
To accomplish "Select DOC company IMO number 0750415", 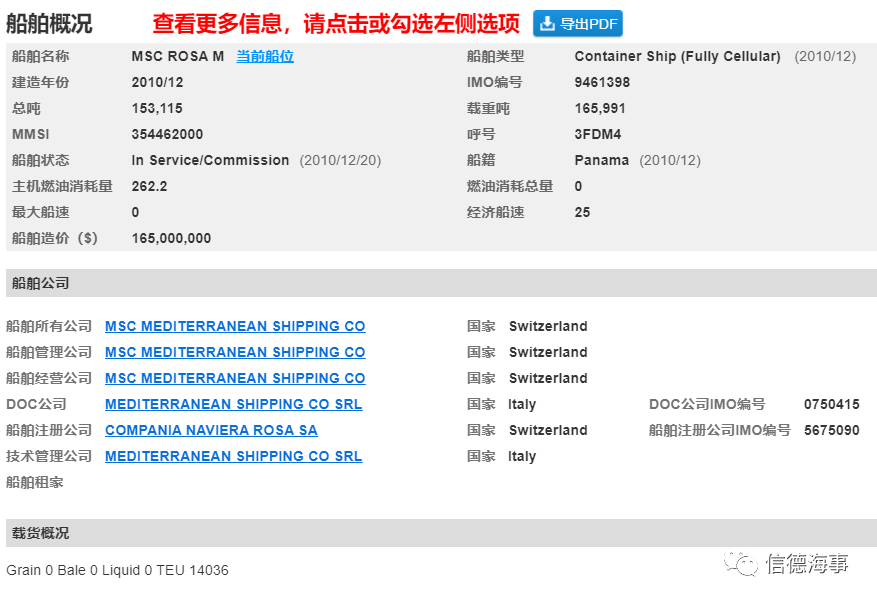I will tap(832, 404).
